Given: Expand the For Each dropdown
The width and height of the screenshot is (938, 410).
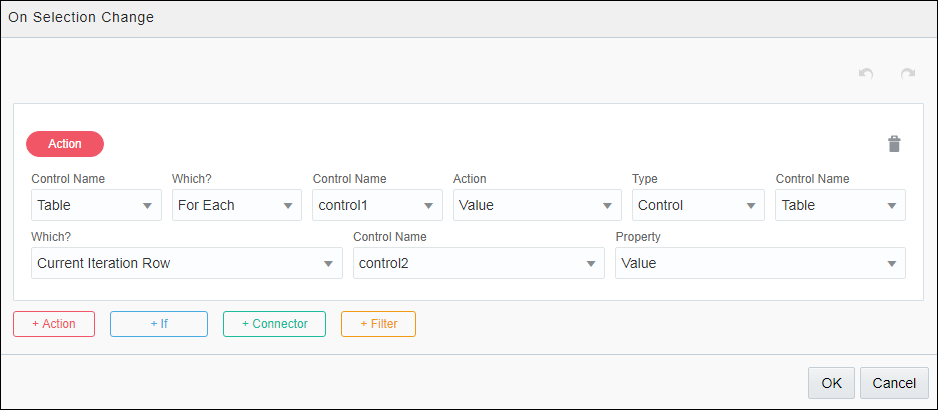Looking at the screenshot, I should coord(236,205).
